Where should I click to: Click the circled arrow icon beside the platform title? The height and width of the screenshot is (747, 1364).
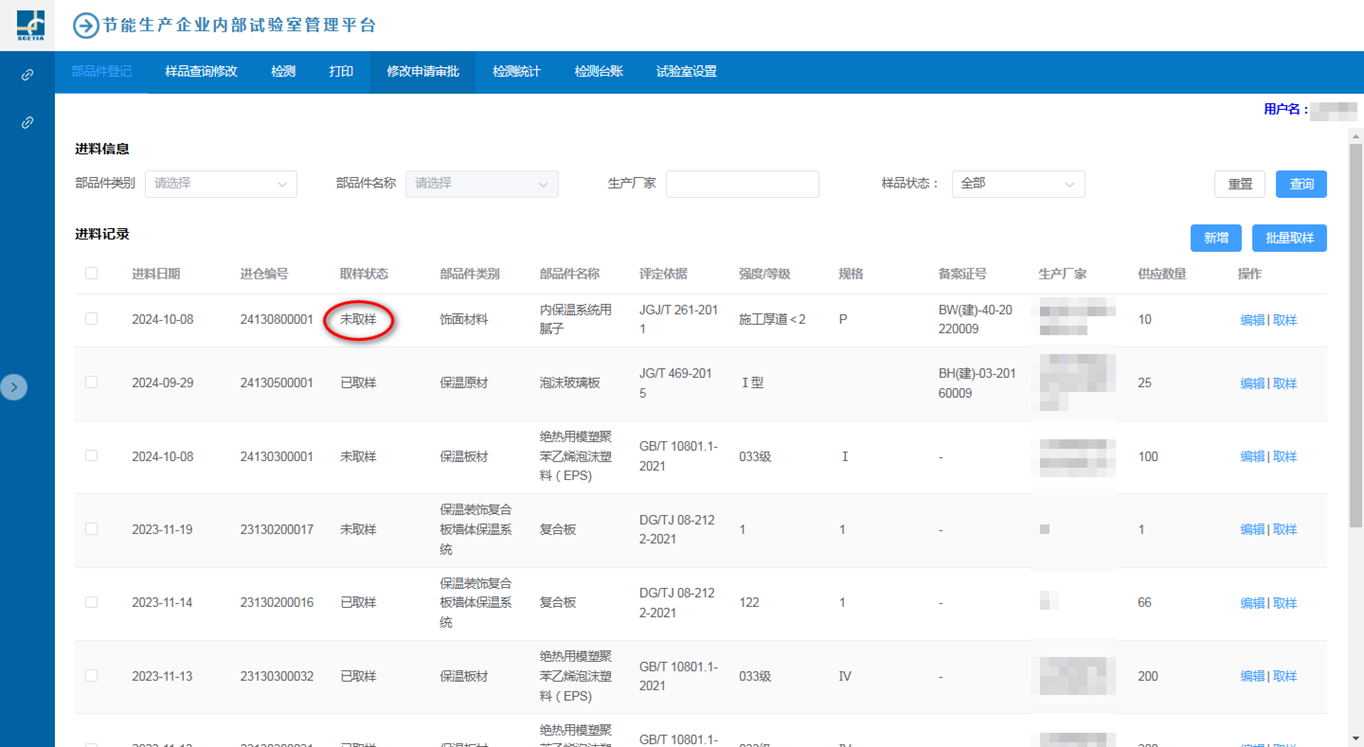point(86,26)
